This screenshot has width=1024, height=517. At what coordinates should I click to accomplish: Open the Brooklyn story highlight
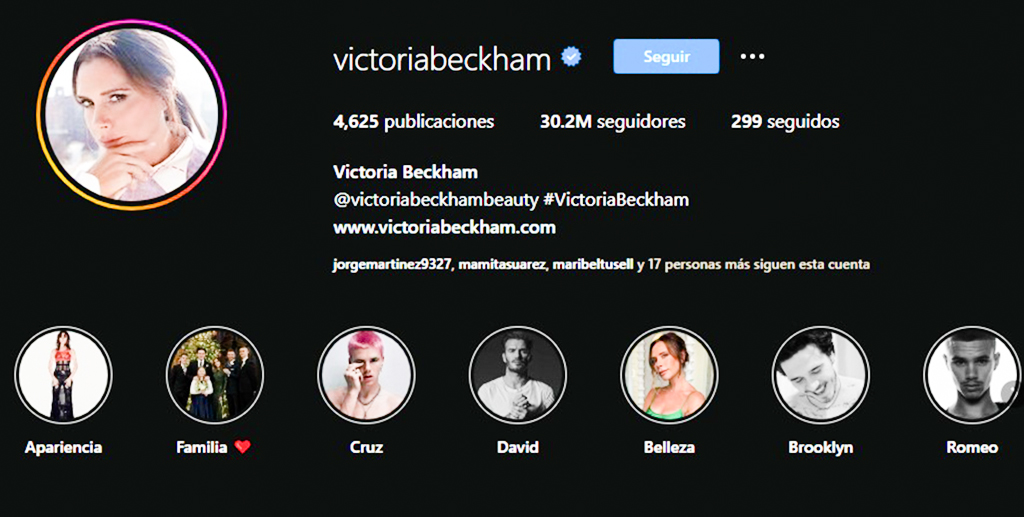[821, 375]
